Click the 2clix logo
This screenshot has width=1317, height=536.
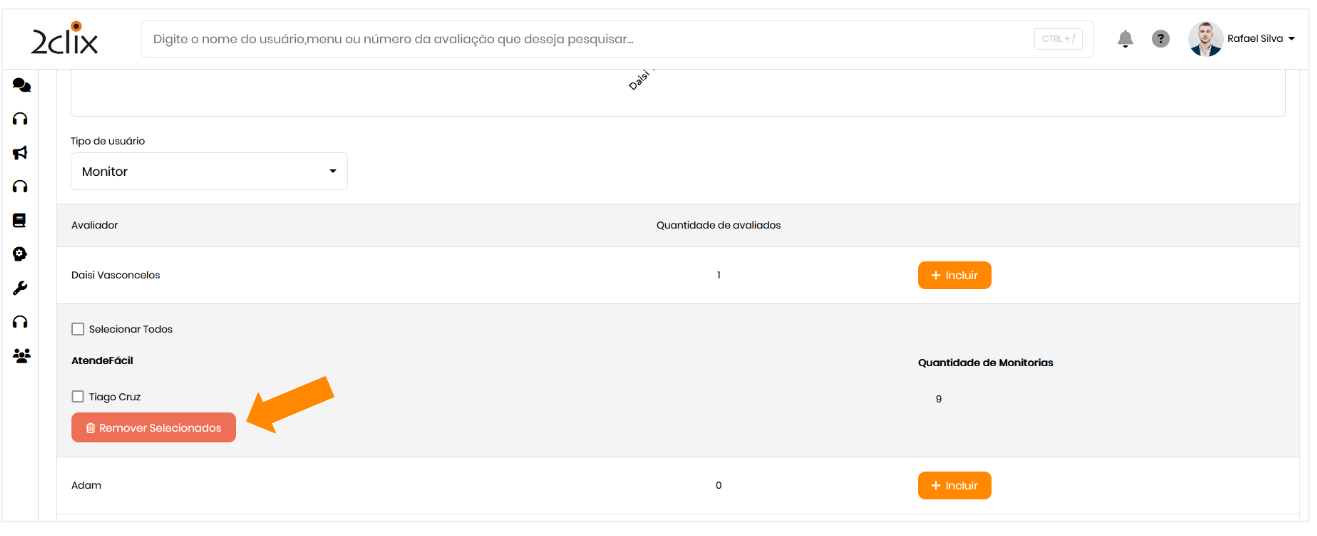click(64, 39)
